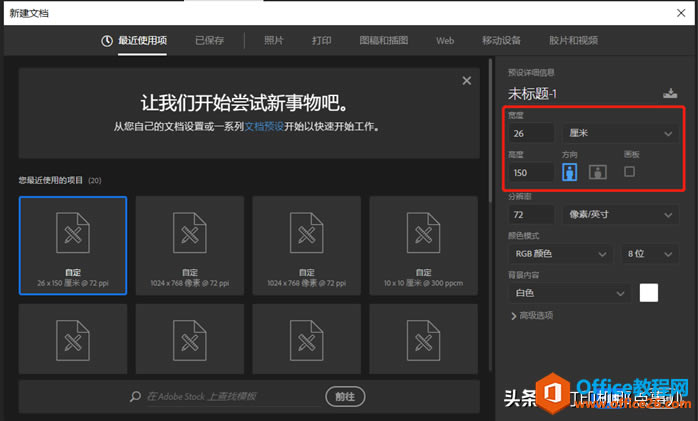Viewport: 698px width, 421px height.
Task: Open the 像素/英寸 resolution unit dropdown
Action: [621, 215]
